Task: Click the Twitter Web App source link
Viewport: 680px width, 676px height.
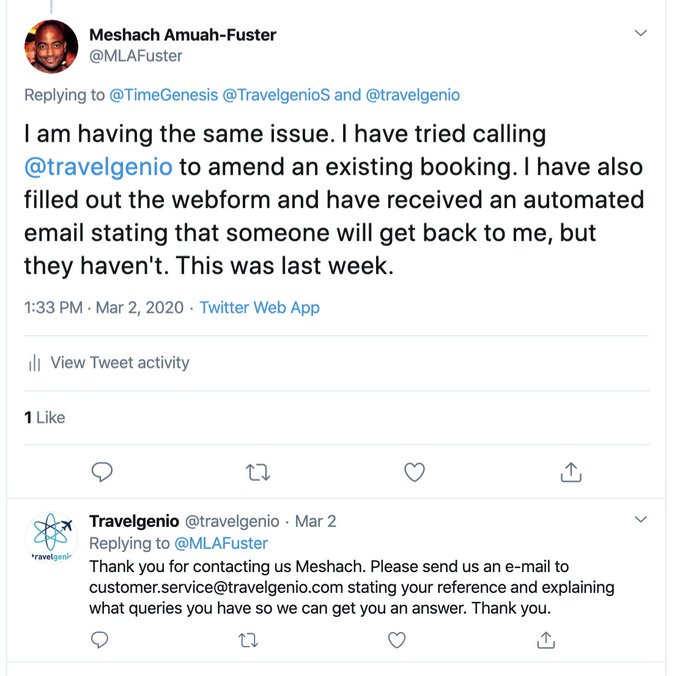Action: (259, 308)
